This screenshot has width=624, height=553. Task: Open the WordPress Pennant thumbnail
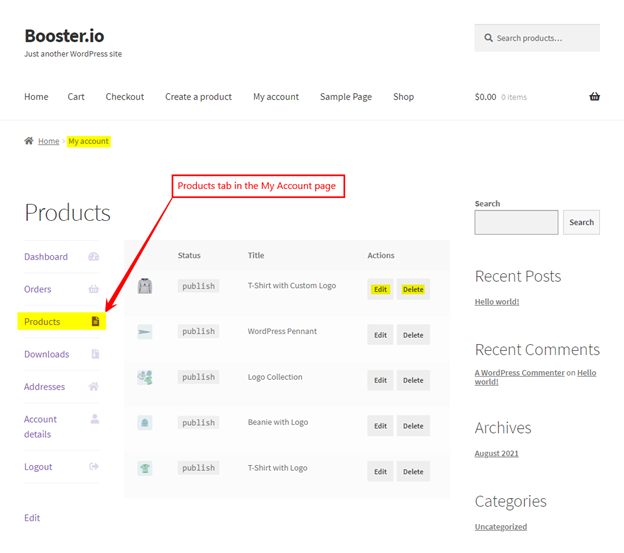[145, 331]
